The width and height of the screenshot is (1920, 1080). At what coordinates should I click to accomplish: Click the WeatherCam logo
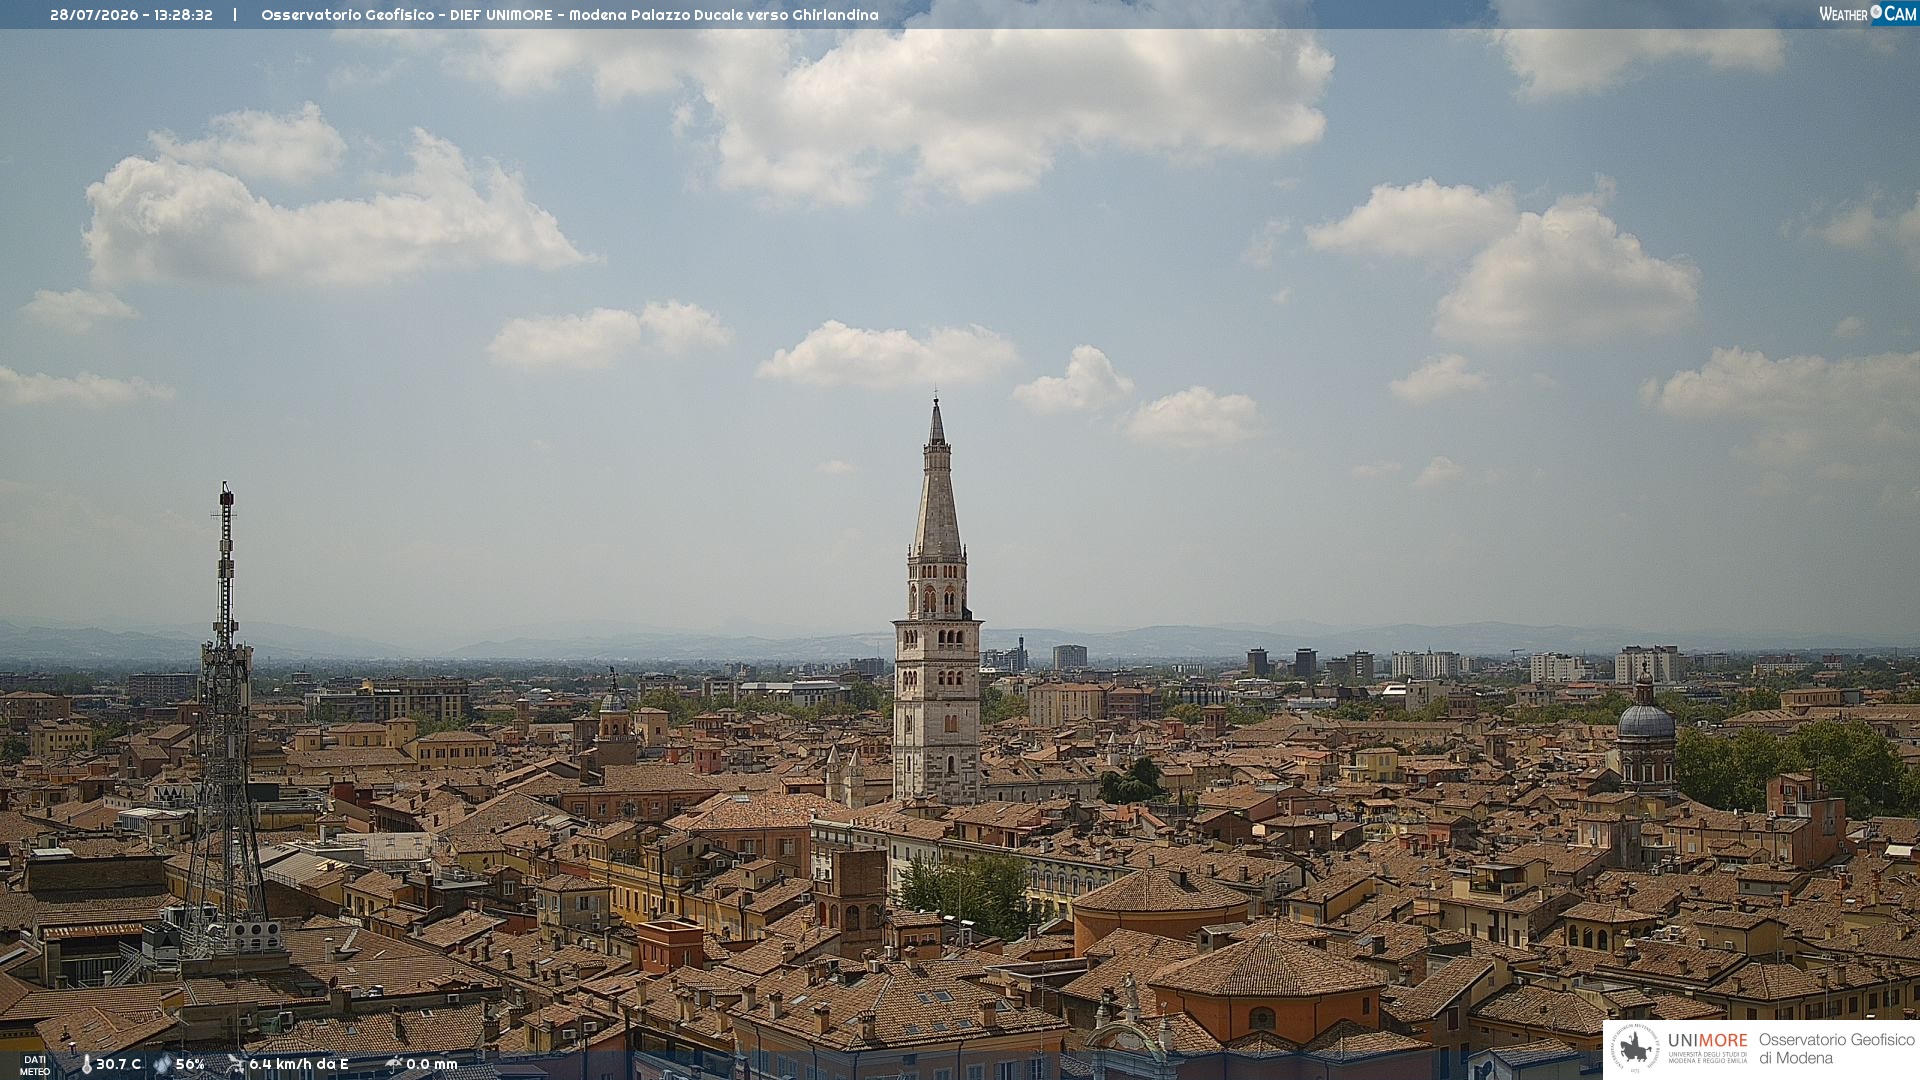pyautogui.click(x=1868, y=14)
